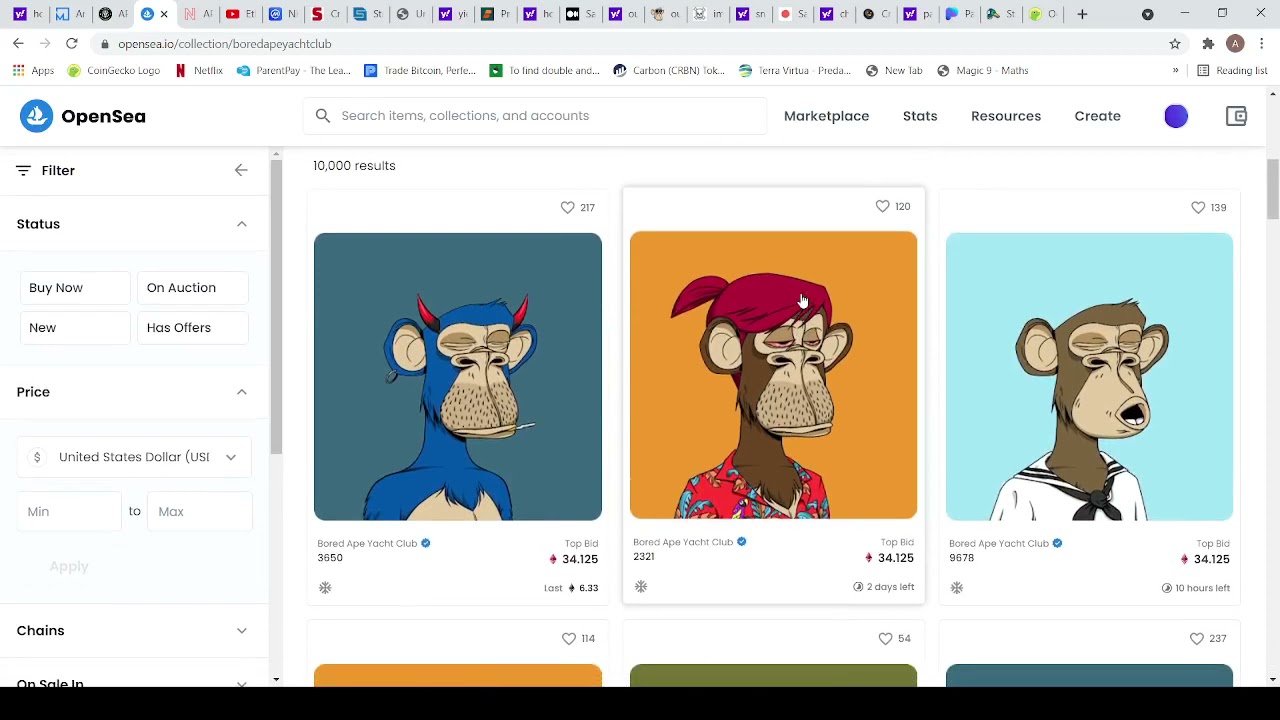Show more bookmarks chevron
This screenshot has height=720, width=1280.
(x=1175, y=71)
